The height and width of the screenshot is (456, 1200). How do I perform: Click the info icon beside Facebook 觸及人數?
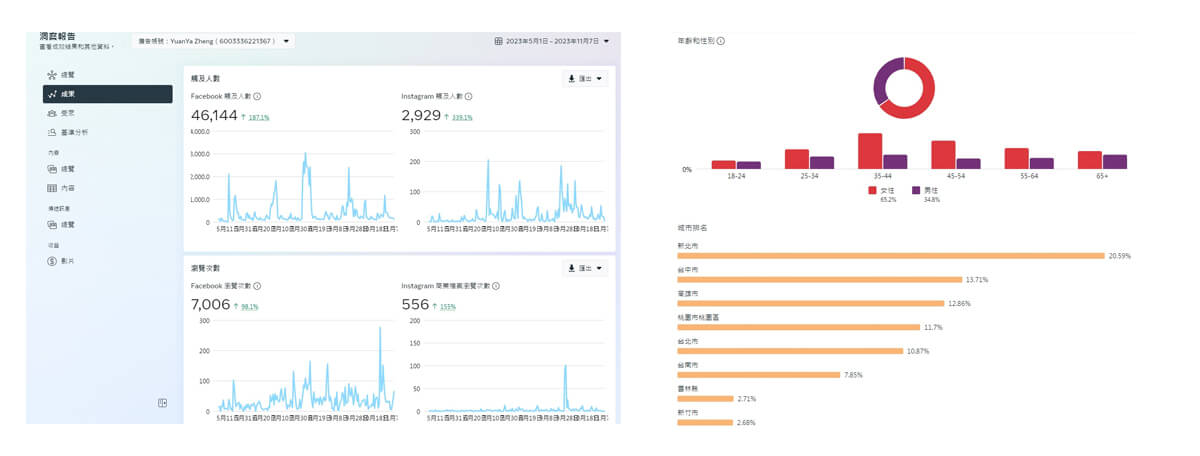coord(257,97)
